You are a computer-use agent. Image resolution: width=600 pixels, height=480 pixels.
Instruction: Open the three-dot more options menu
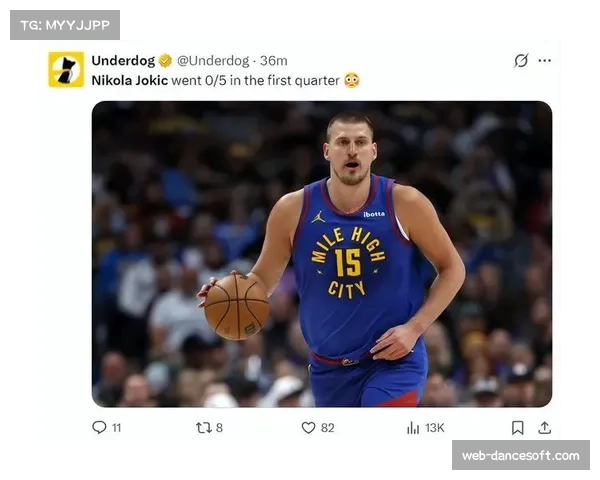pos(545,60)
